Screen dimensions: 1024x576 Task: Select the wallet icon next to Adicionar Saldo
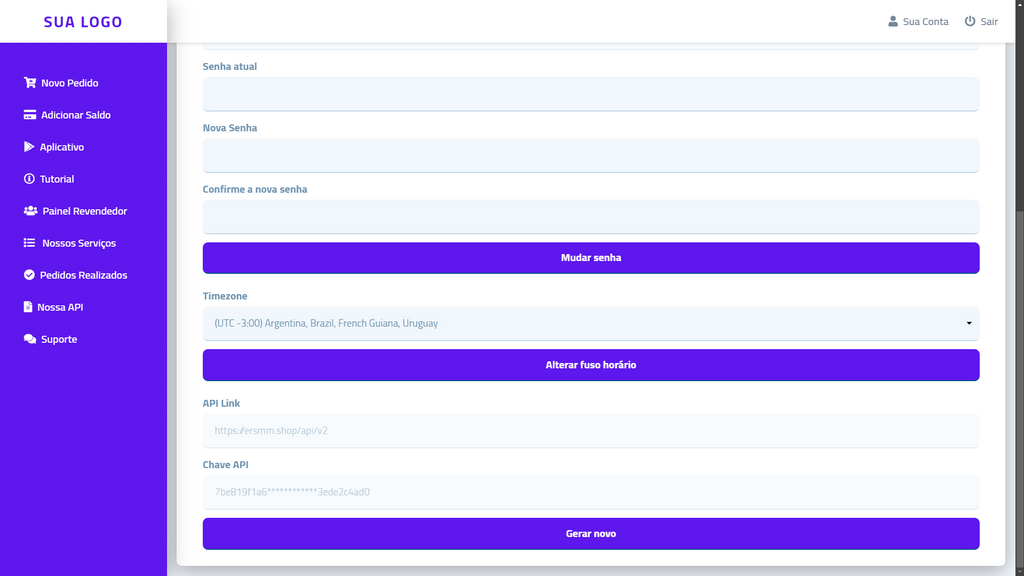point(28,115)
